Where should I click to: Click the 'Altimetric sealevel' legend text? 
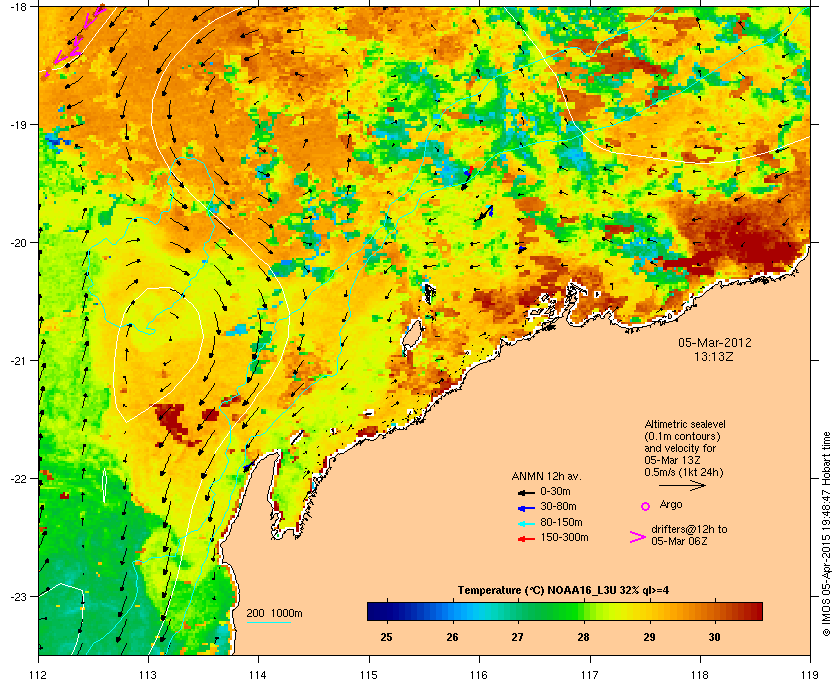point(685,424)
